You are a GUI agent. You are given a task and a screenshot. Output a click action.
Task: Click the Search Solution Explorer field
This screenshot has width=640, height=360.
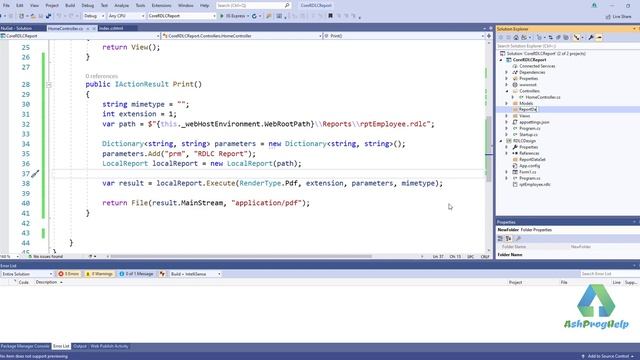click(x=567, y=46)
